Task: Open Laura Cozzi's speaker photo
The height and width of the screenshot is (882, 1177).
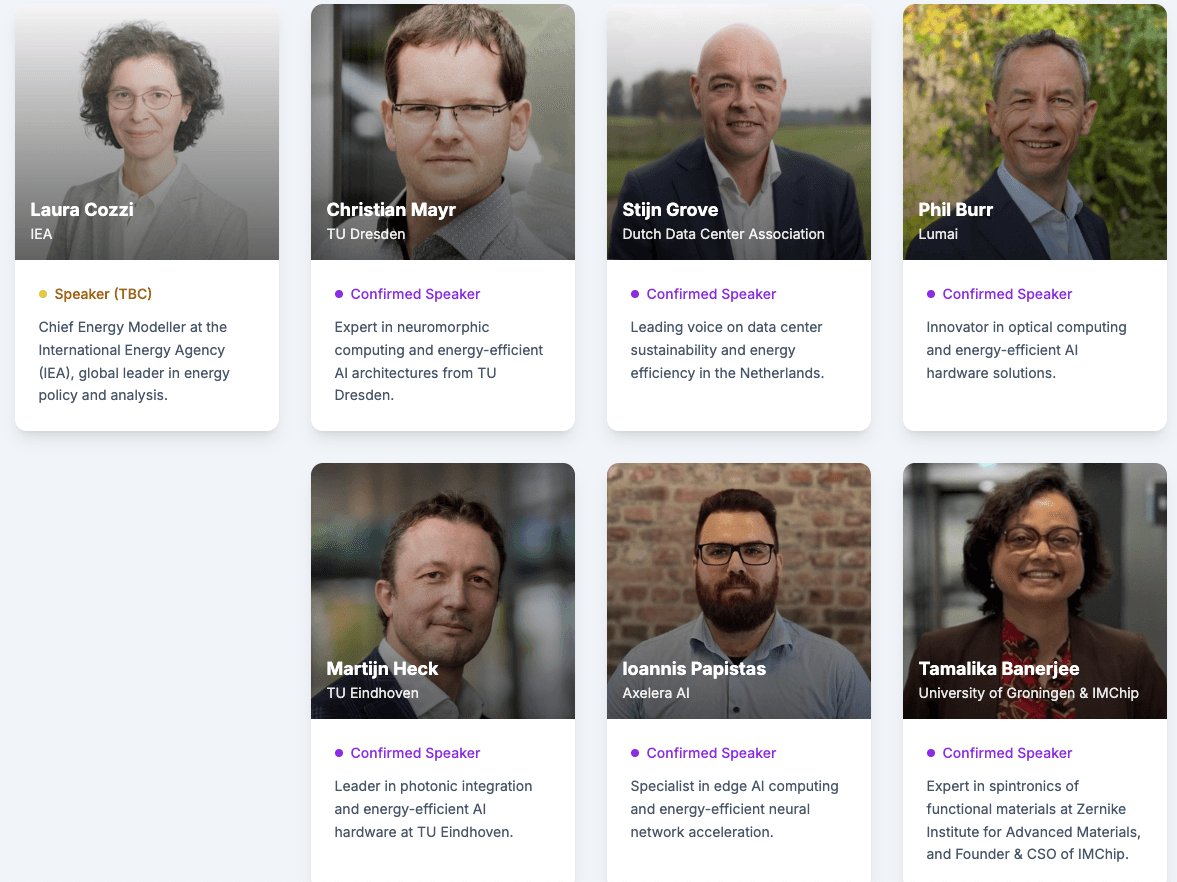Action: [147, 132]
